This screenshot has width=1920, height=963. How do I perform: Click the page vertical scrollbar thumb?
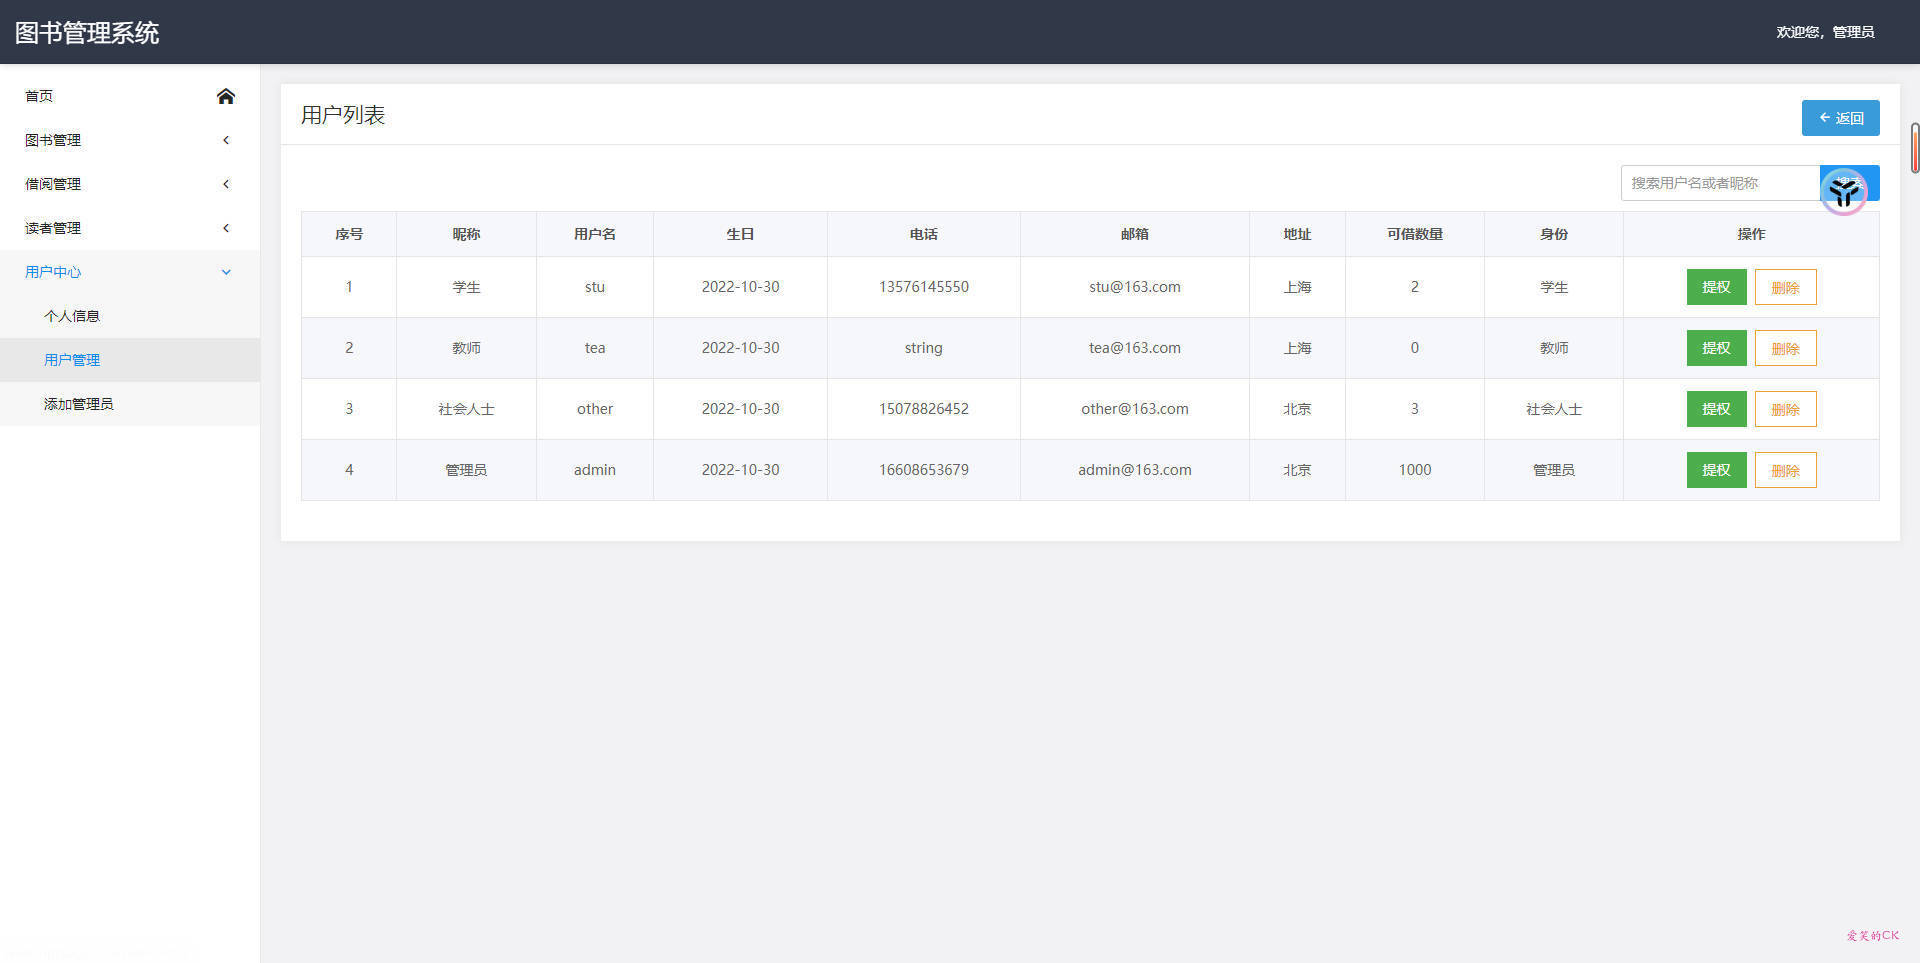[x=1915, y=148]
